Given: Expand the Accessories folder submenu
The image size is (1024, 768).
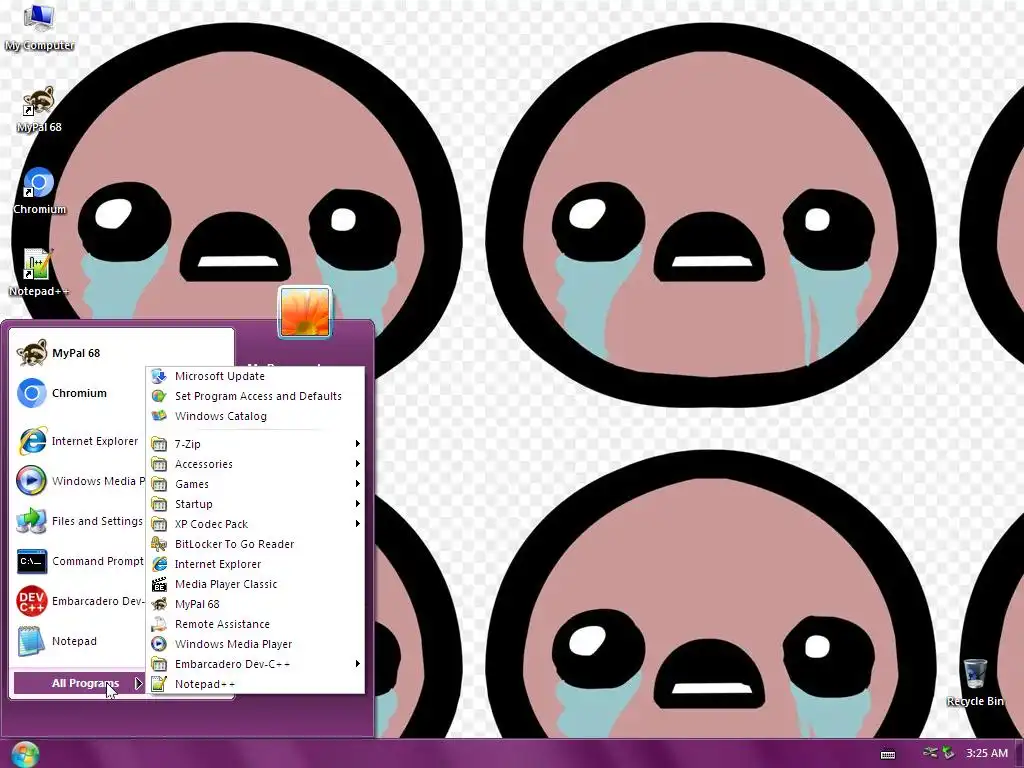Looking at the screenshot, I should click(255, 464).
